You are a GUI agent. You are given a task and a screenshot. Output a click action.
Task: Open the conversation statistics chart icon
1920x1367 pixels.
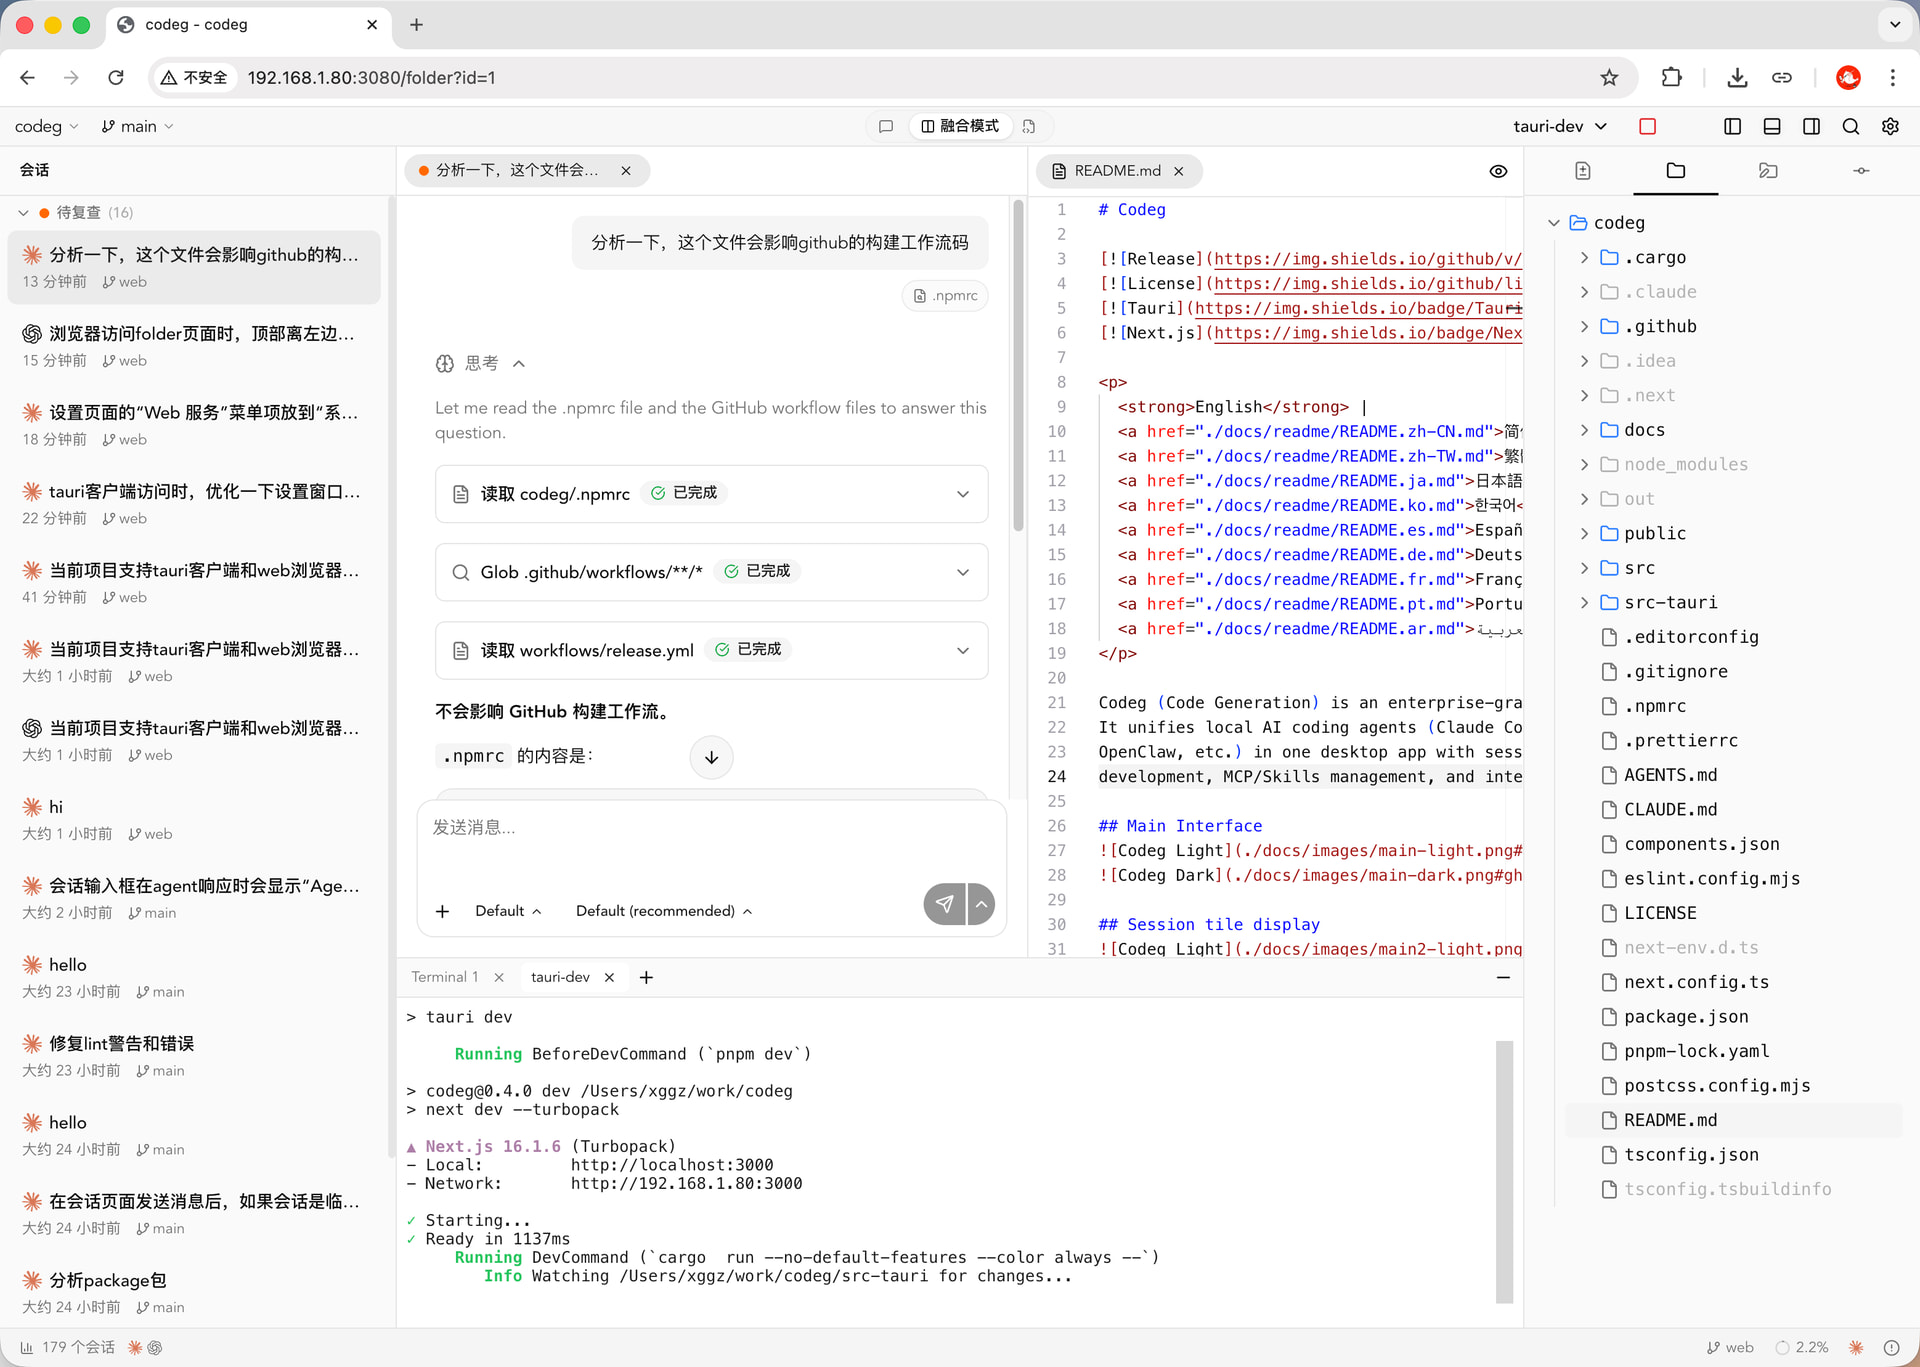(26, 1347)
